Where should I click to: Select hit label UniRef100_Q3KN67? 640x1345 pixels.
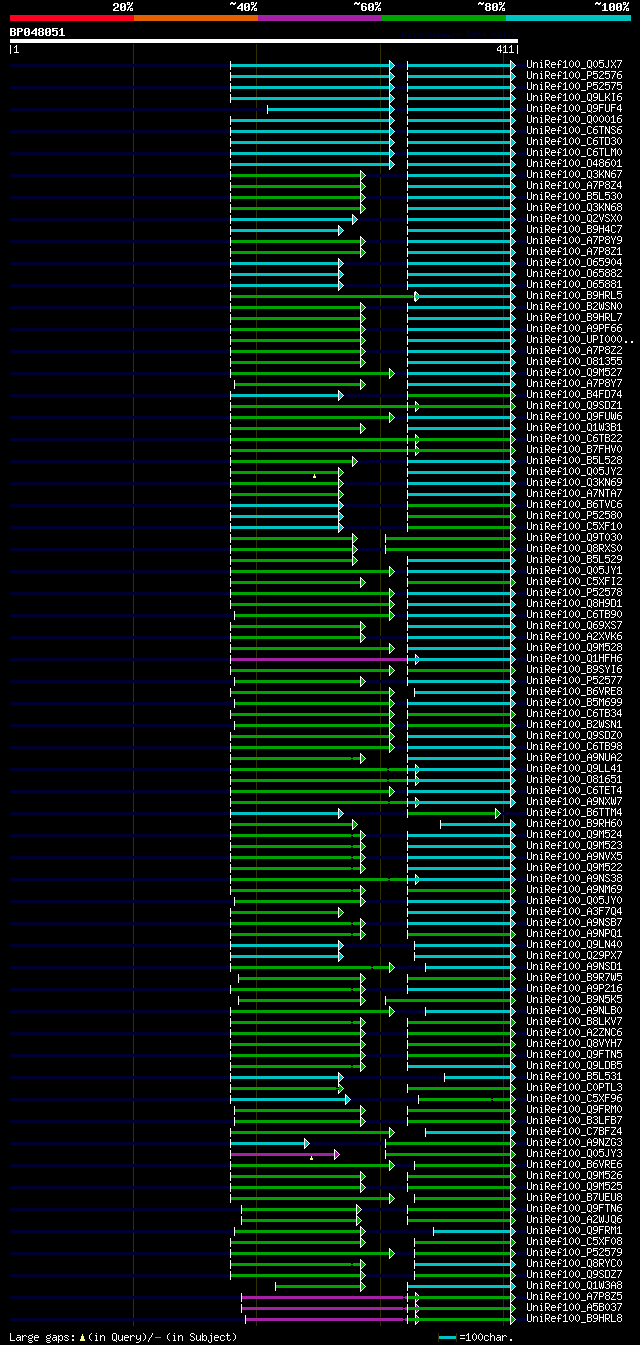tap(574, 174)
